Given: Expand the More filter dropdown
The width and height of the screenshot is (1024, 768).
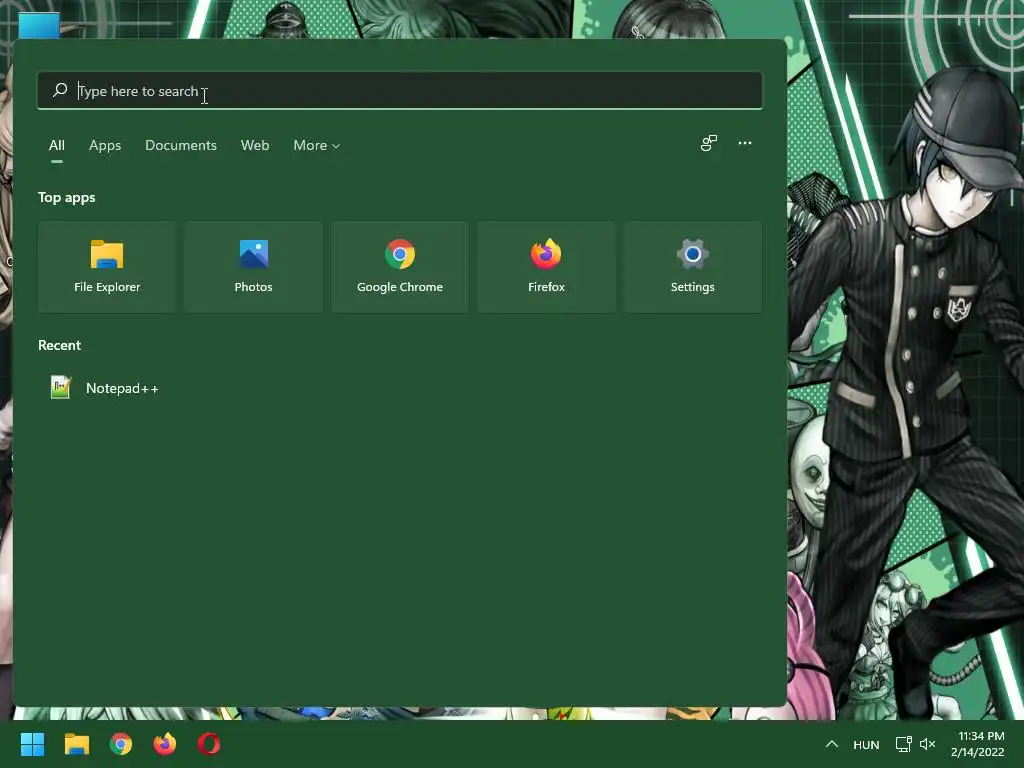Looking at the screenshot, I should (x=317, y=145).
